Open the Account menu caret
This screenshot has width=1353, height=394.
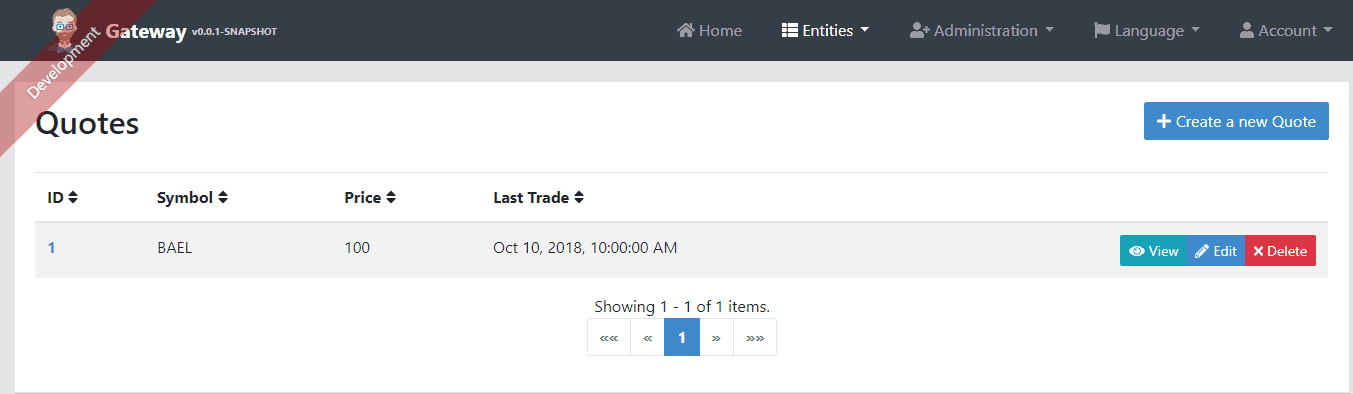1328,30
